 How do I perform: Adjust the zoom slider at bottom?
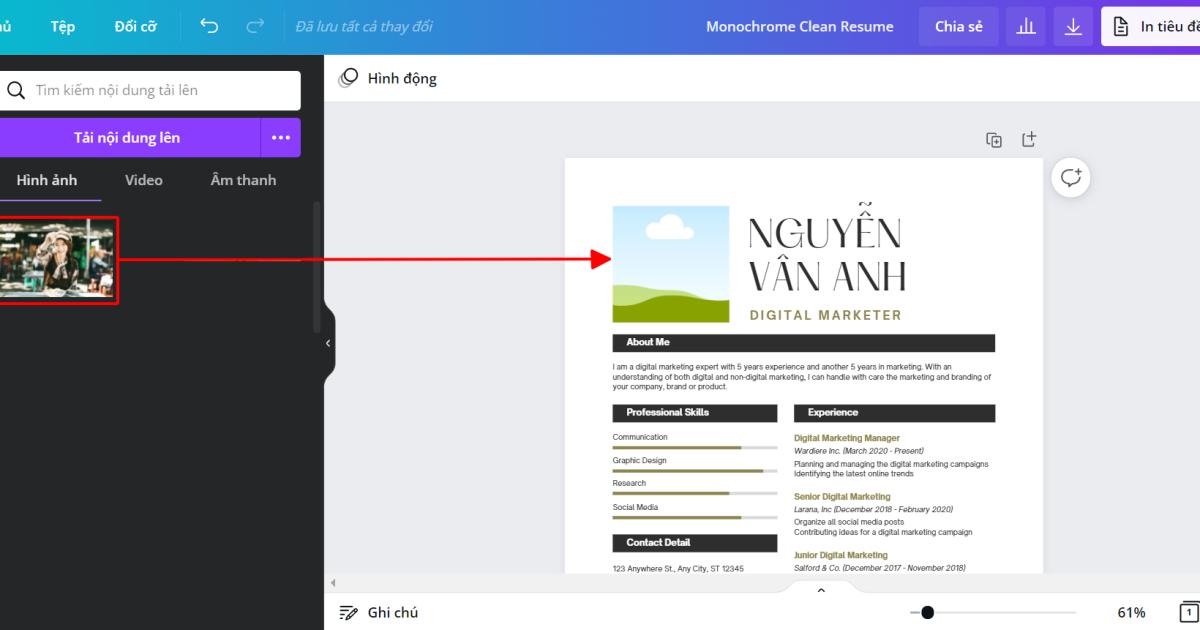tap(925, 611)
